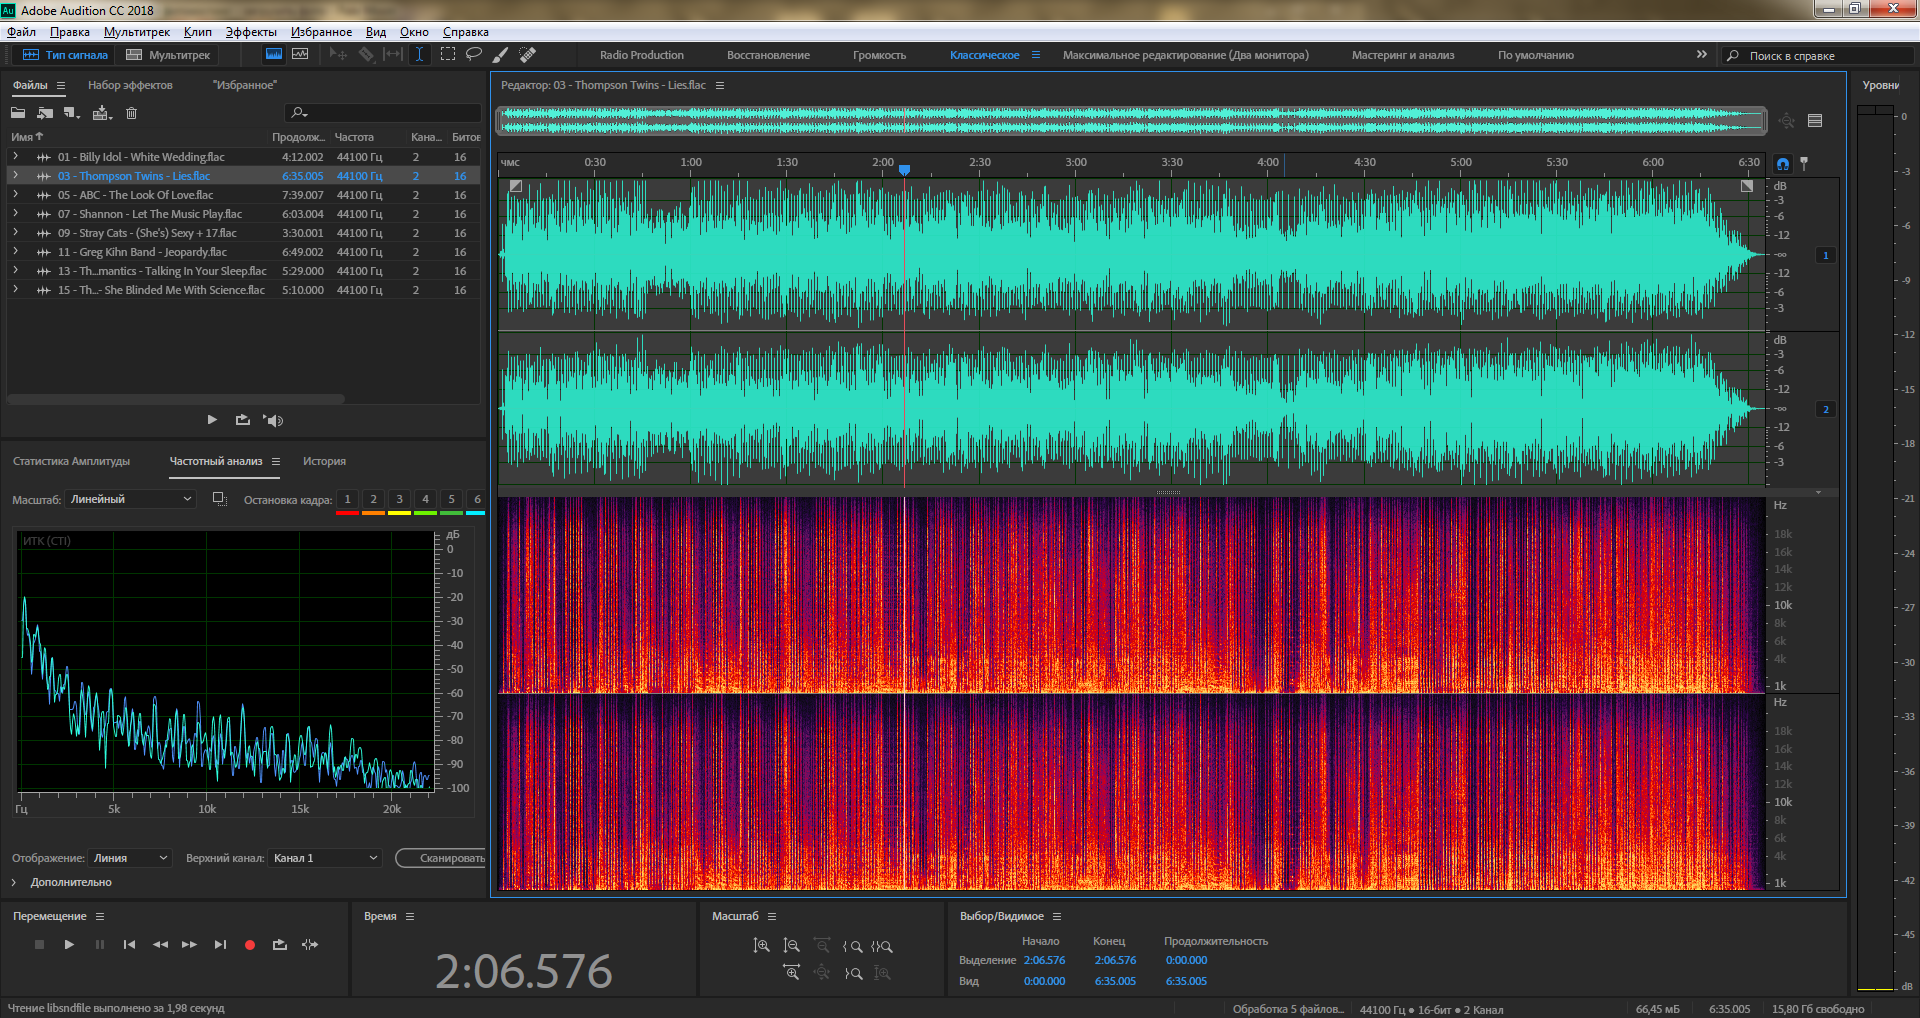Toggle loop playback in Files panel
1920x1018 pixels.
(x=243, y=420)
